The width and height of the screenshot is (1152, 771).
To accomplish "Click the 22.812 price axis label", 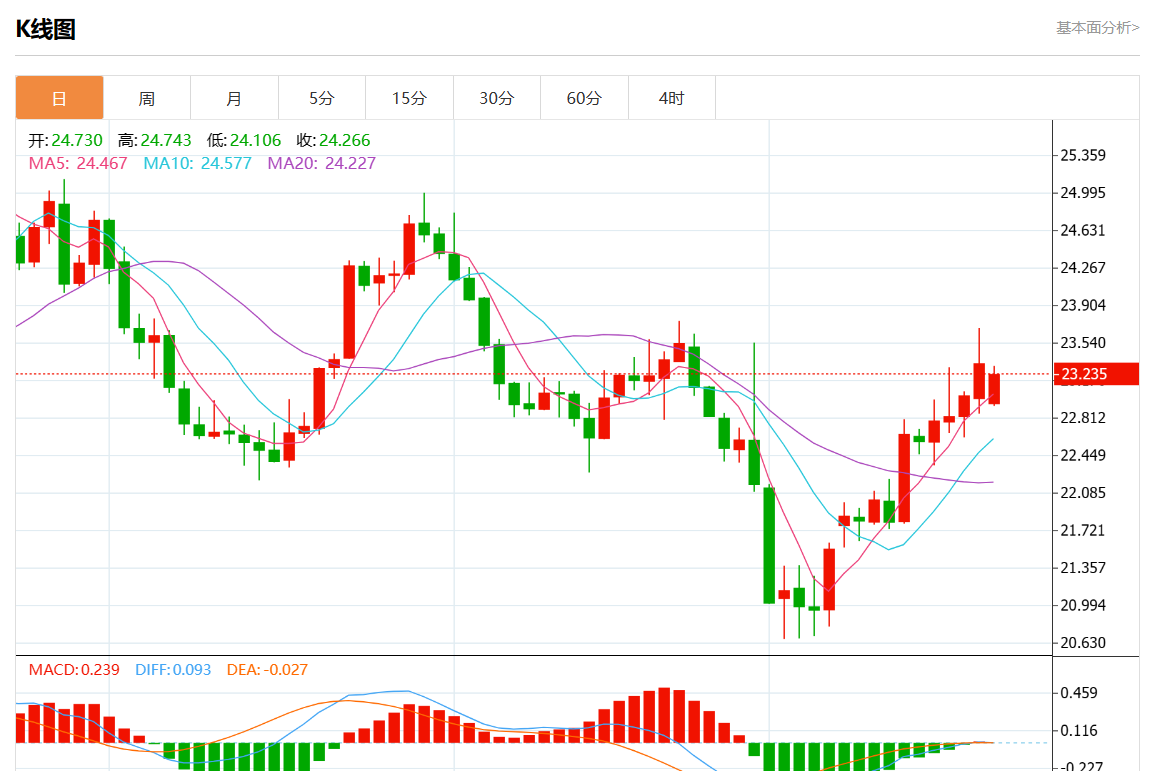I will click(1083, 417).
